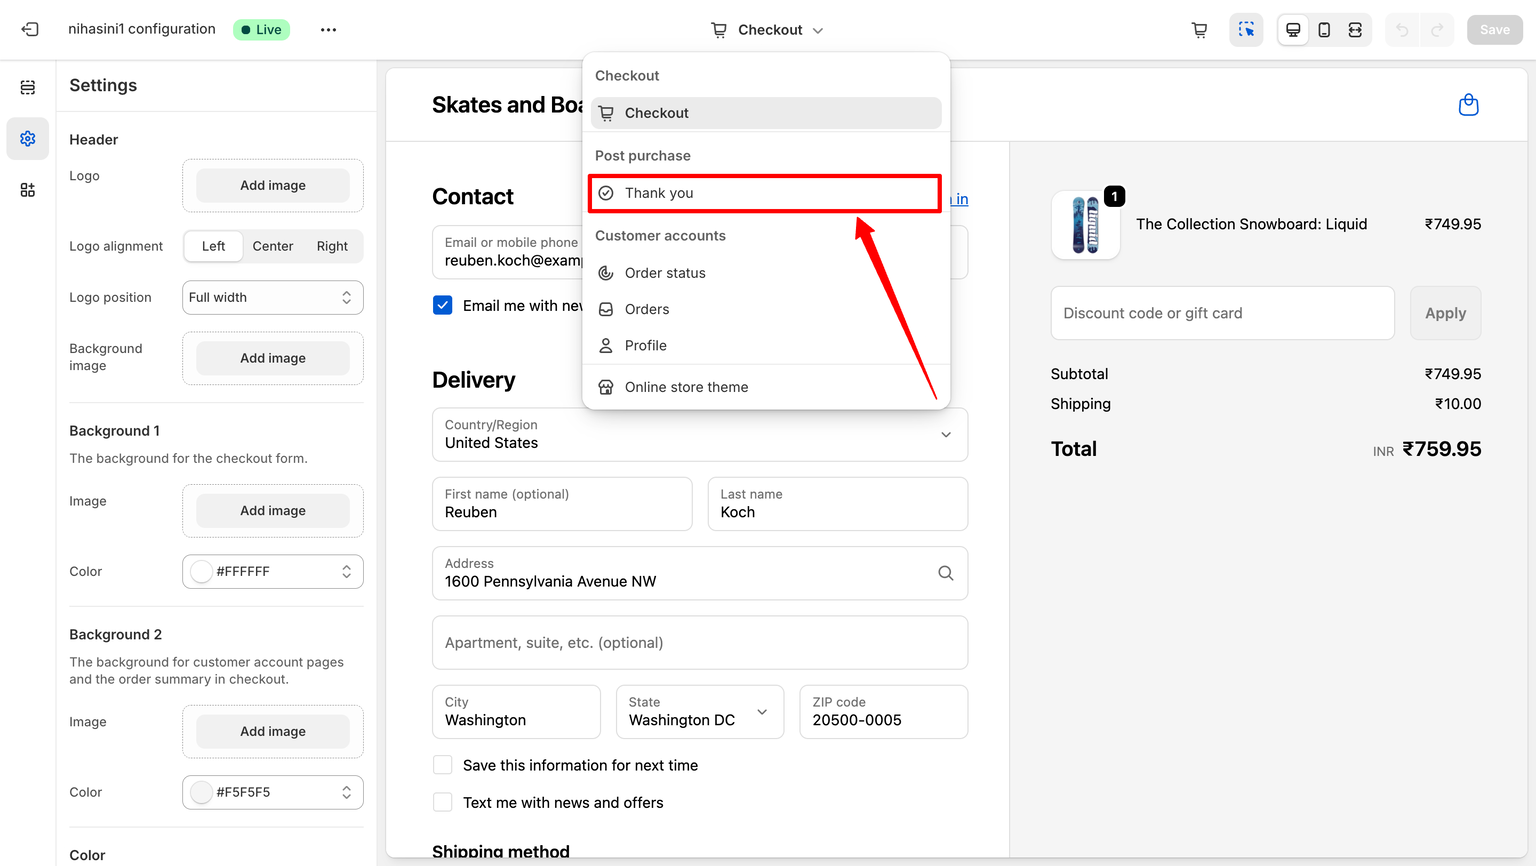The image size is (1536, 866).
Task: Switch to desktop preview icon
Action: pyautogui.click(x=1293, y=30)
